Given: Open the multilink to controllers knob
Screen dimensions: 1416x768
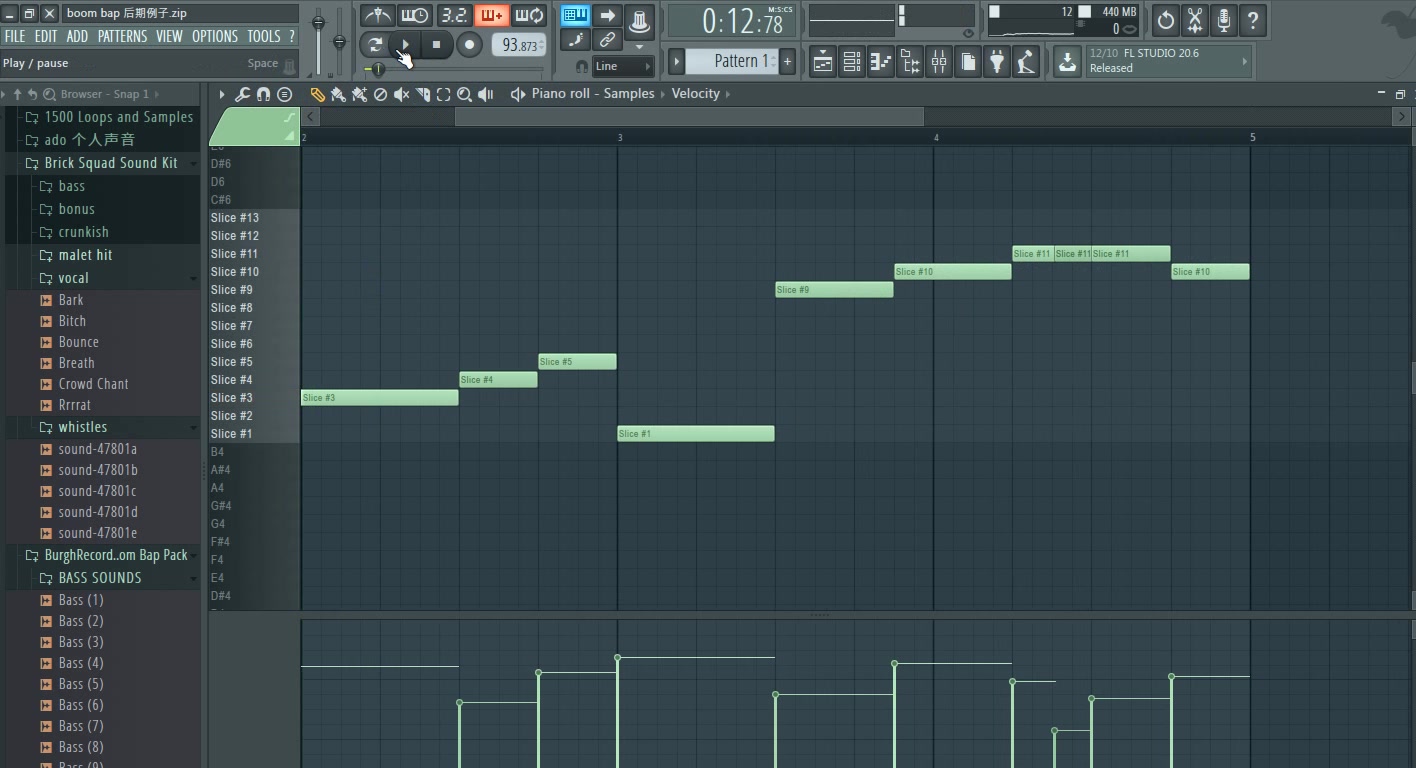Looking at the screenshot, I should click(638, 20).
